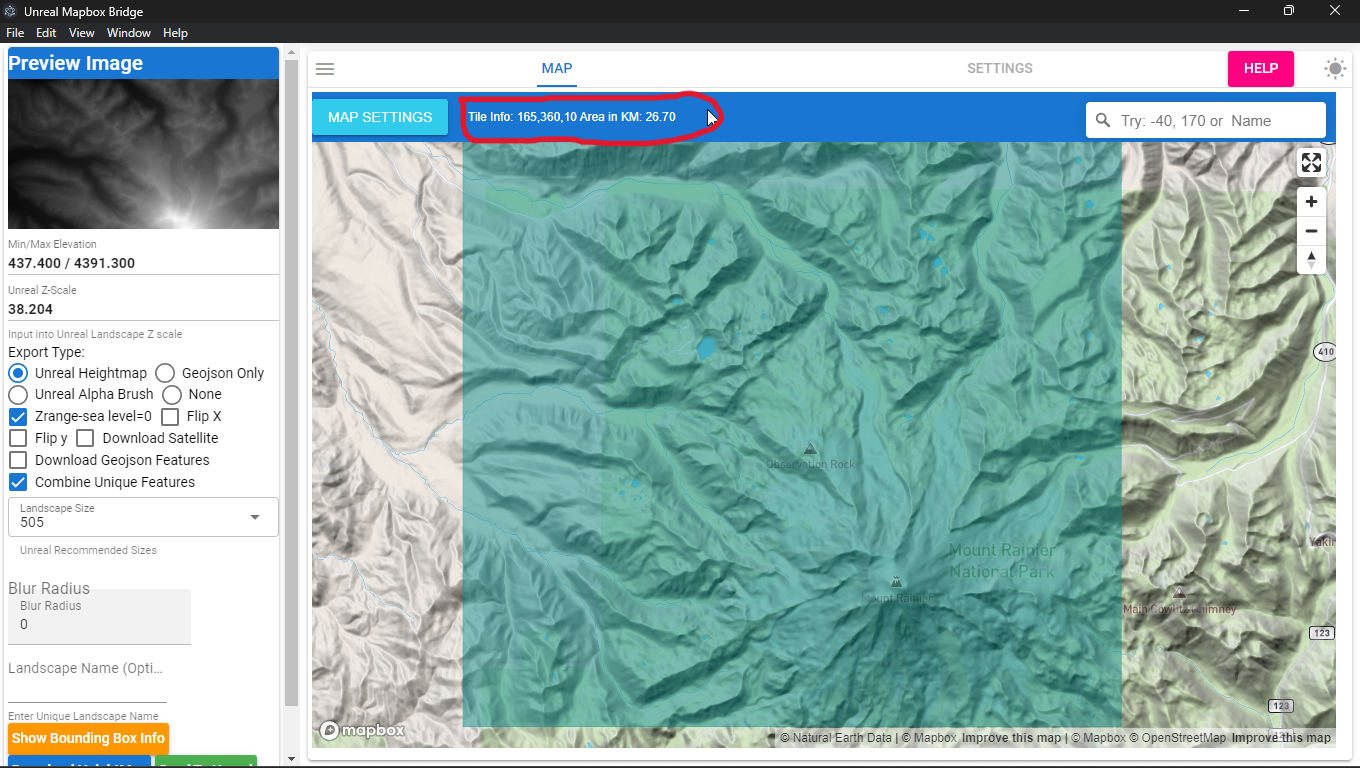Click the fullscreen map icon
Viewport: 1360px width, 768px height.
click(x=1311, y=163)
